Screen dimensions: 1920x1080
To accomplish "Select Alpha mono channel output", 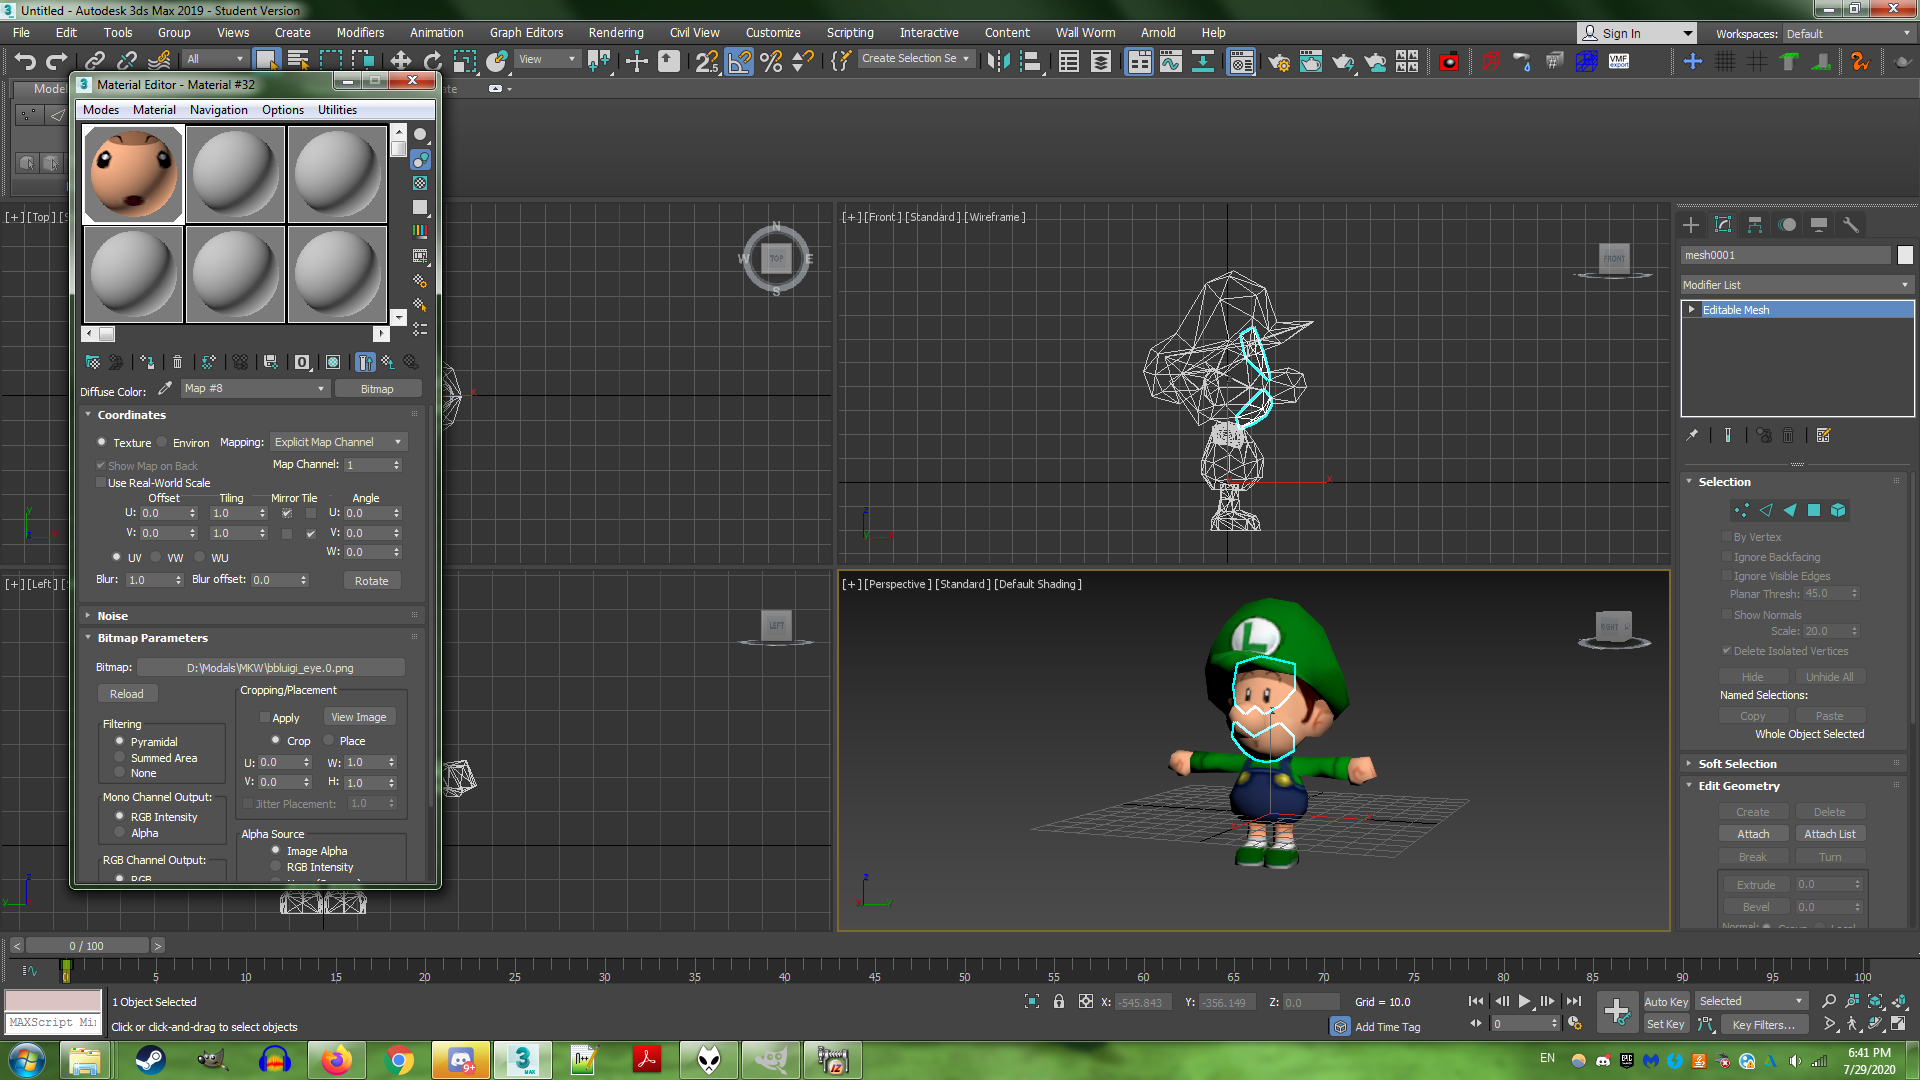I will pyautogui.click(x=120, y=832).
